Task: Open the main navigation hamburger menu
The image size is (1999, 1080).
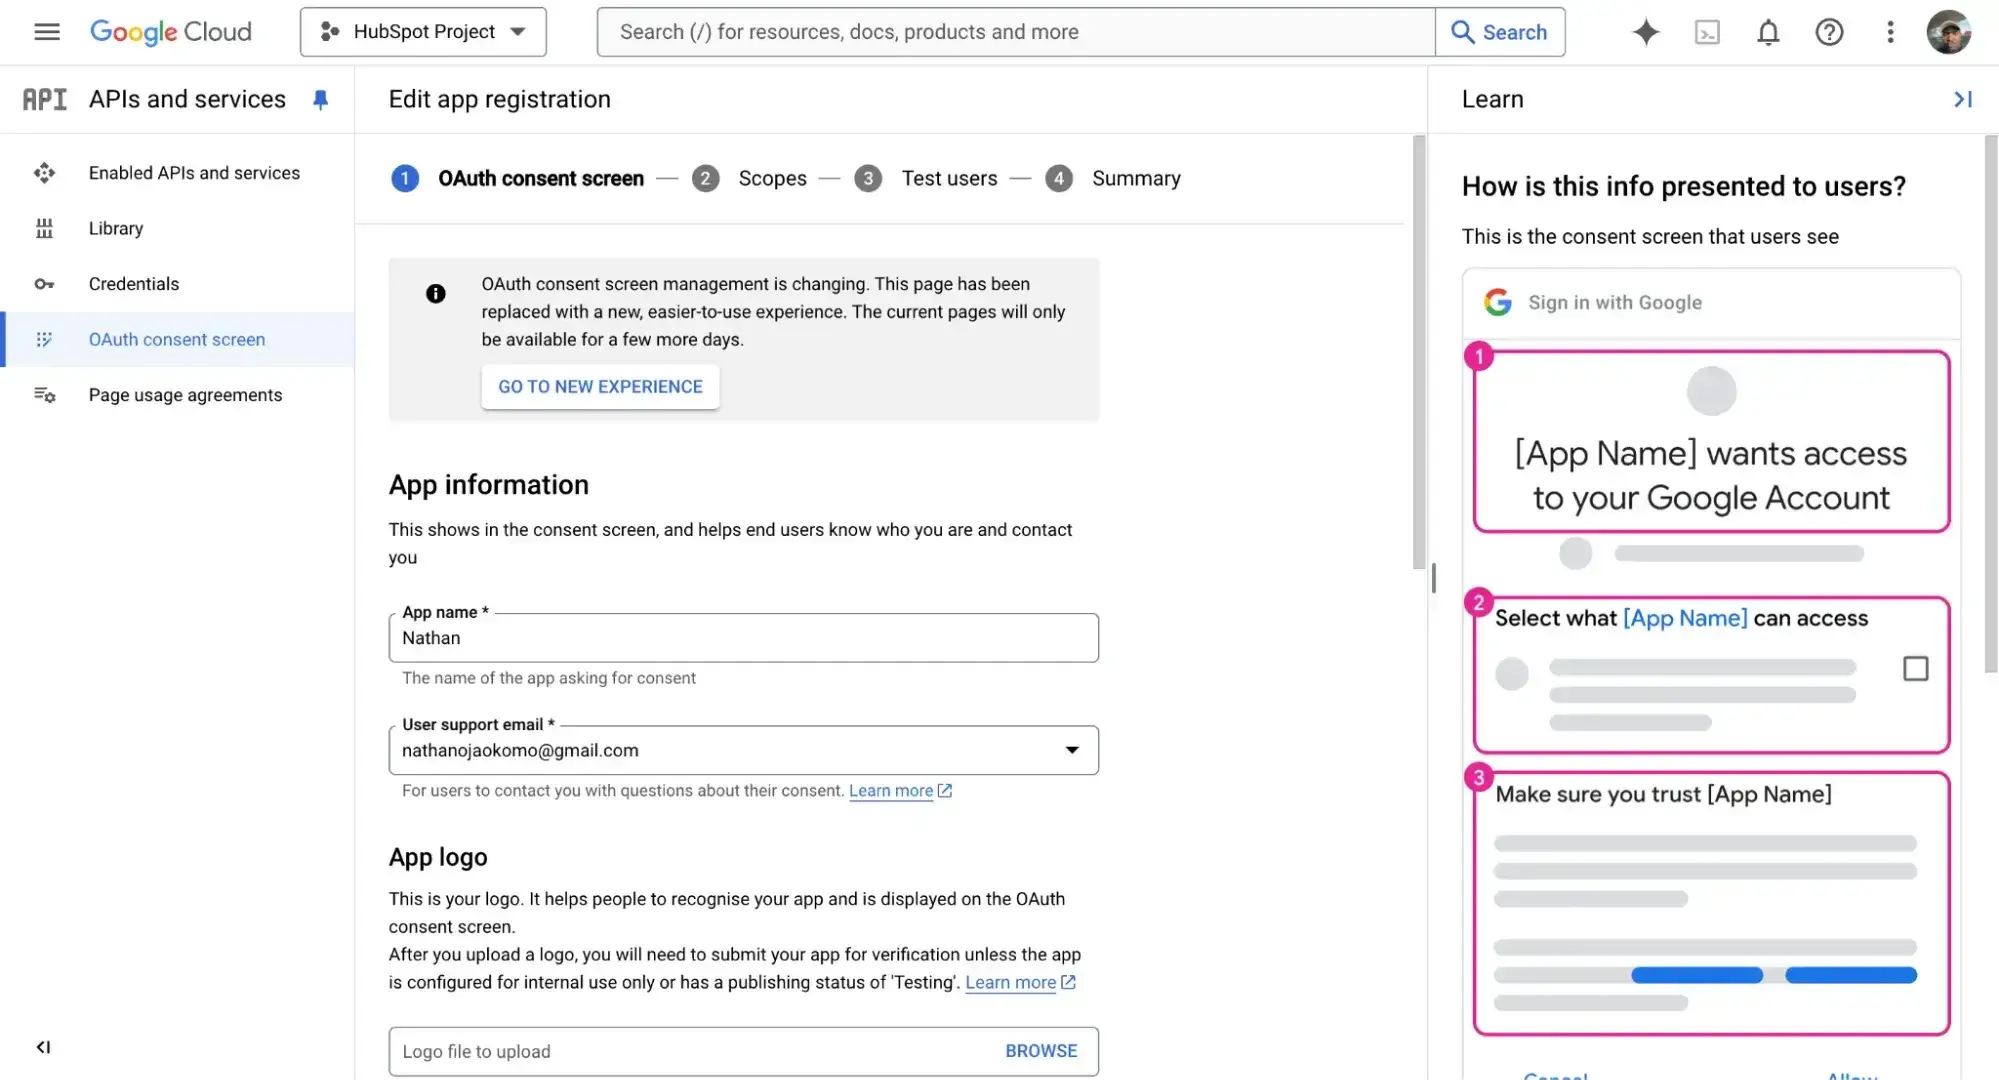Action: 46,32
